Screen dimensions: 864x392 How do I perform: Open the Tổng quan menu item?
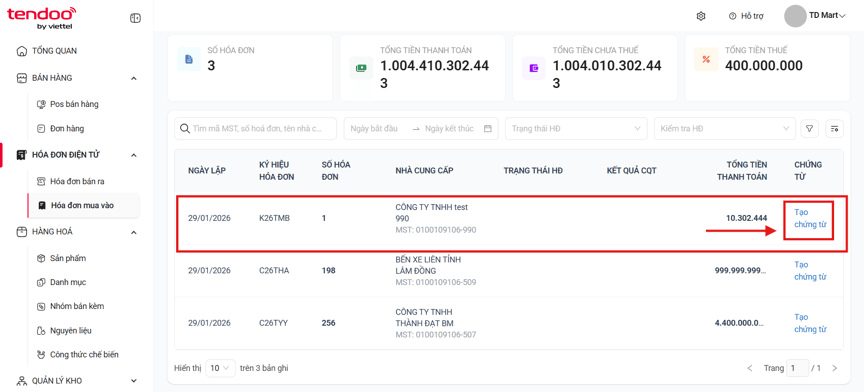click(54, 51)
